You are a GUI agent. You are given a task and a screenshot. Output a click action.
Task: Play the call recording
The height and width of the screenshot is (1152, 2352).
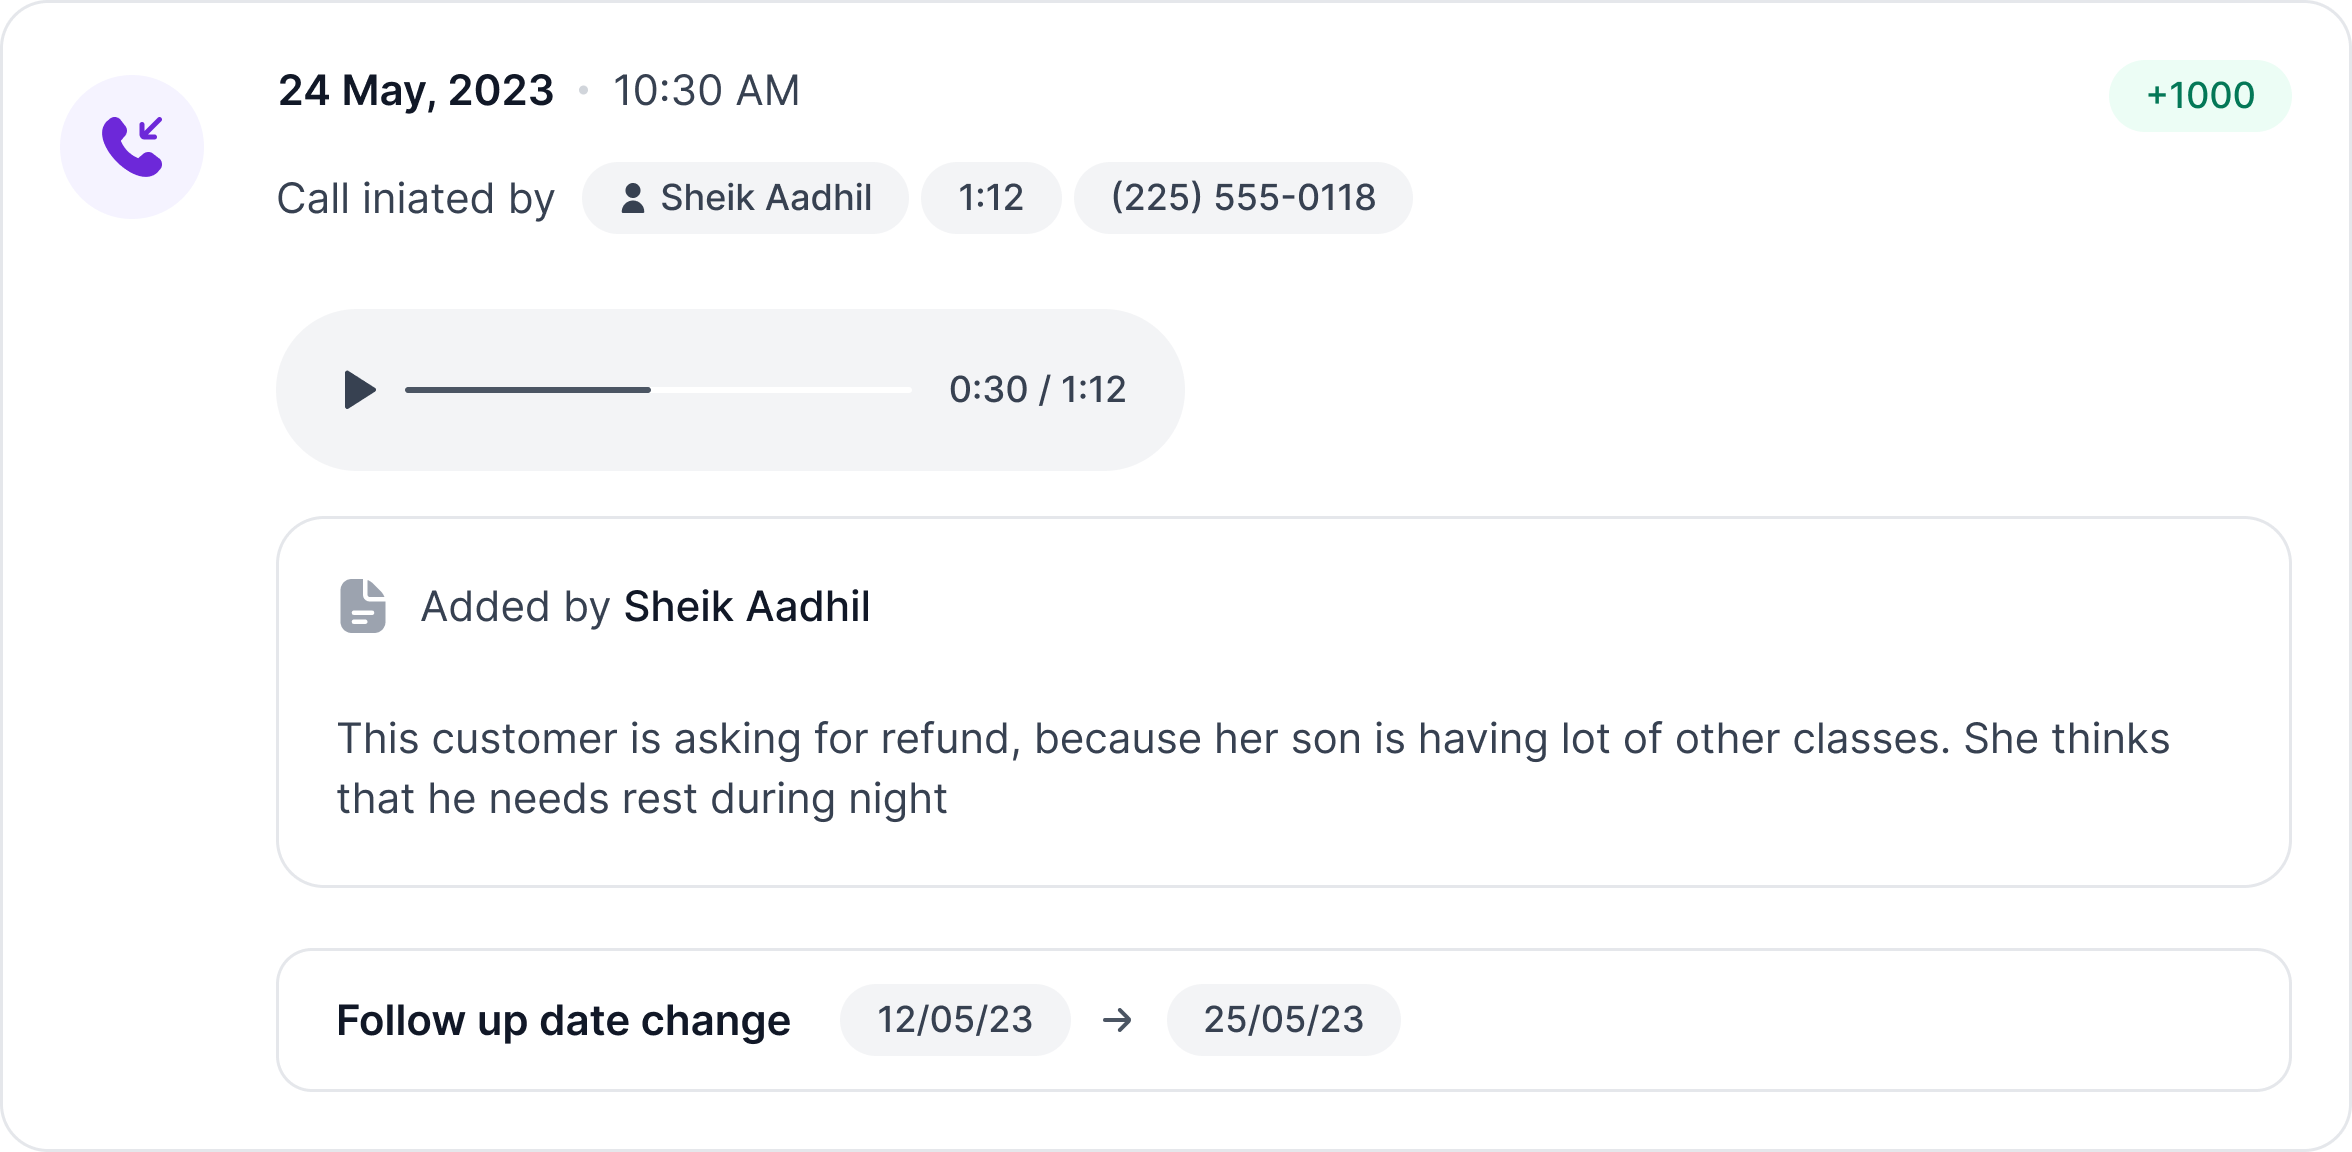click(359, 390)
